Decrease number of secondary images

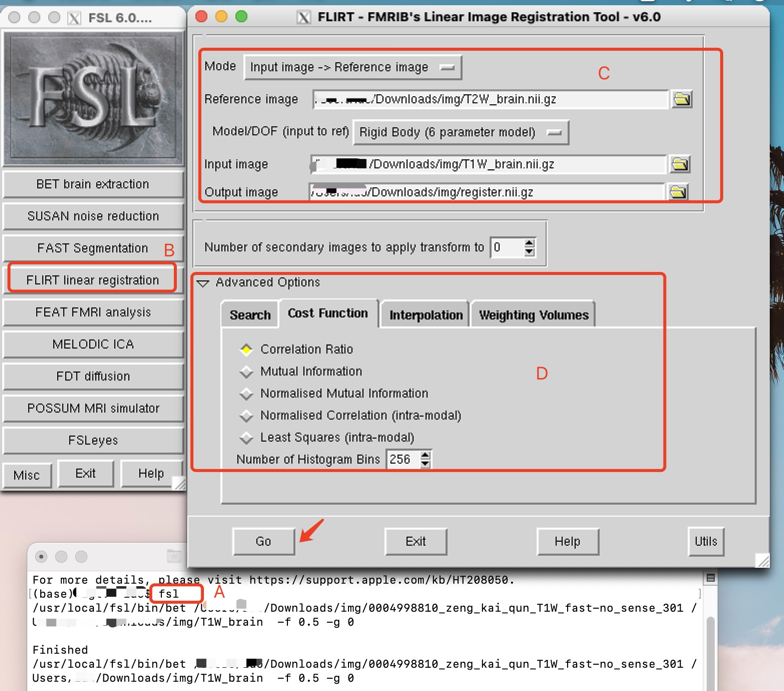pyautogui.click(x=529, y=252)
